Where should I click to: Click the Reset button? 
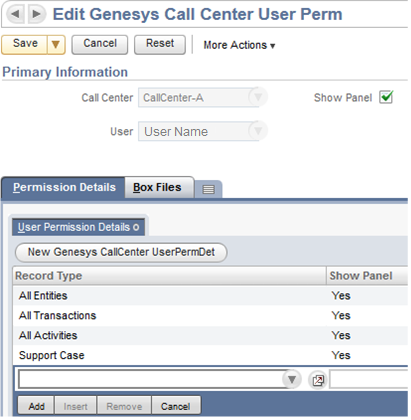160,44
